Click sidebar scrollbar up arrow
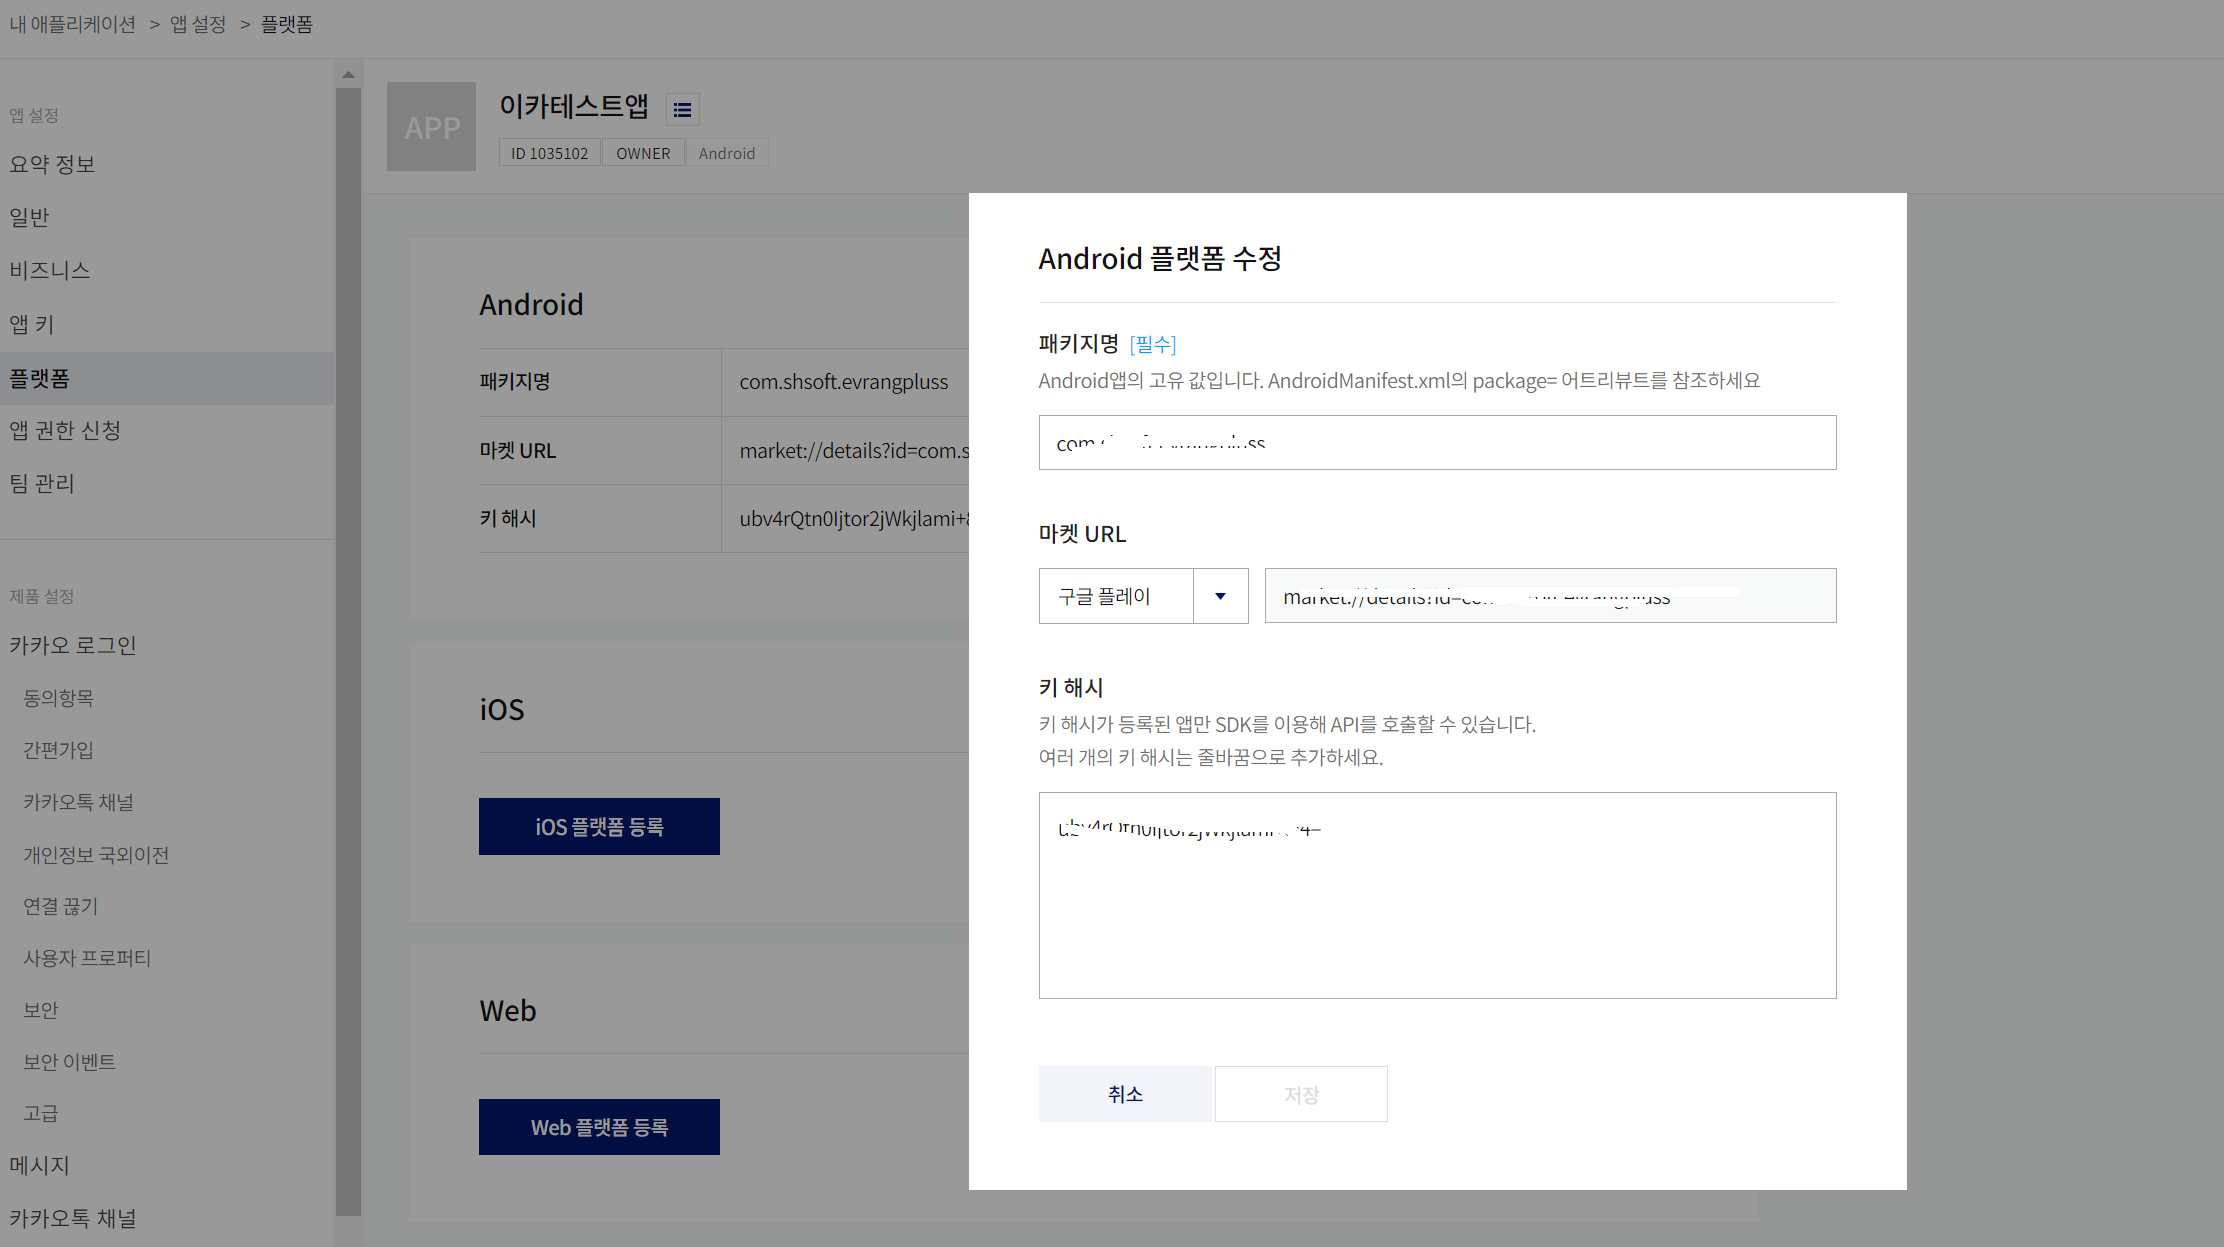 pyautogui.click(x=348, y=75)
